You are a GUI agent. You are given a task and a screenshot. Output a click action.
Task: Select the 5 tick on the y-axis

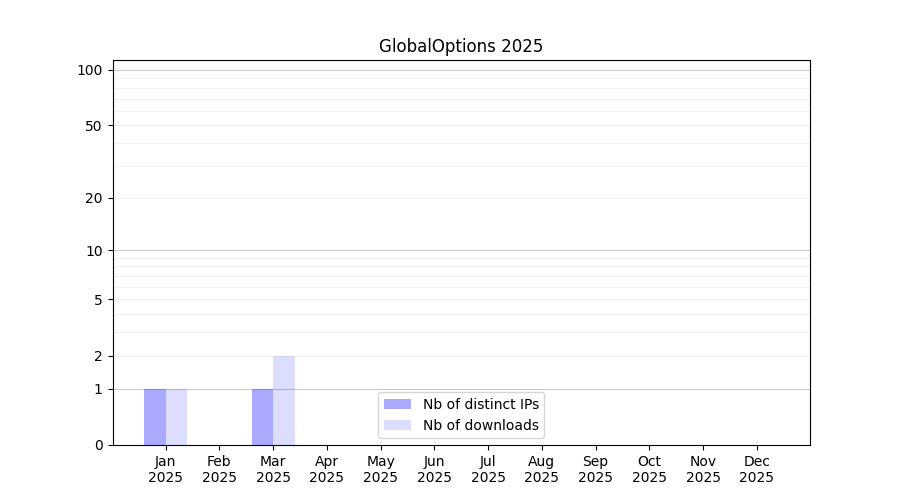click(98, 300)
